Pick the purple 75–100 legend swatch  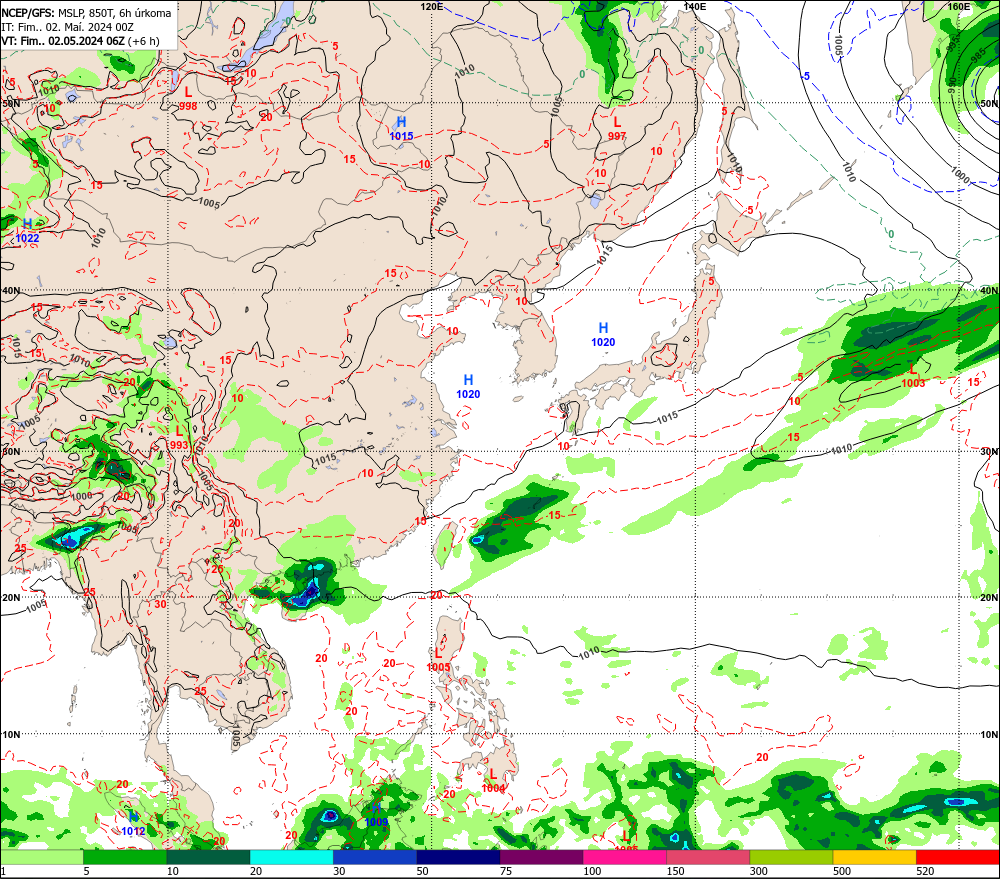[541, 857]
